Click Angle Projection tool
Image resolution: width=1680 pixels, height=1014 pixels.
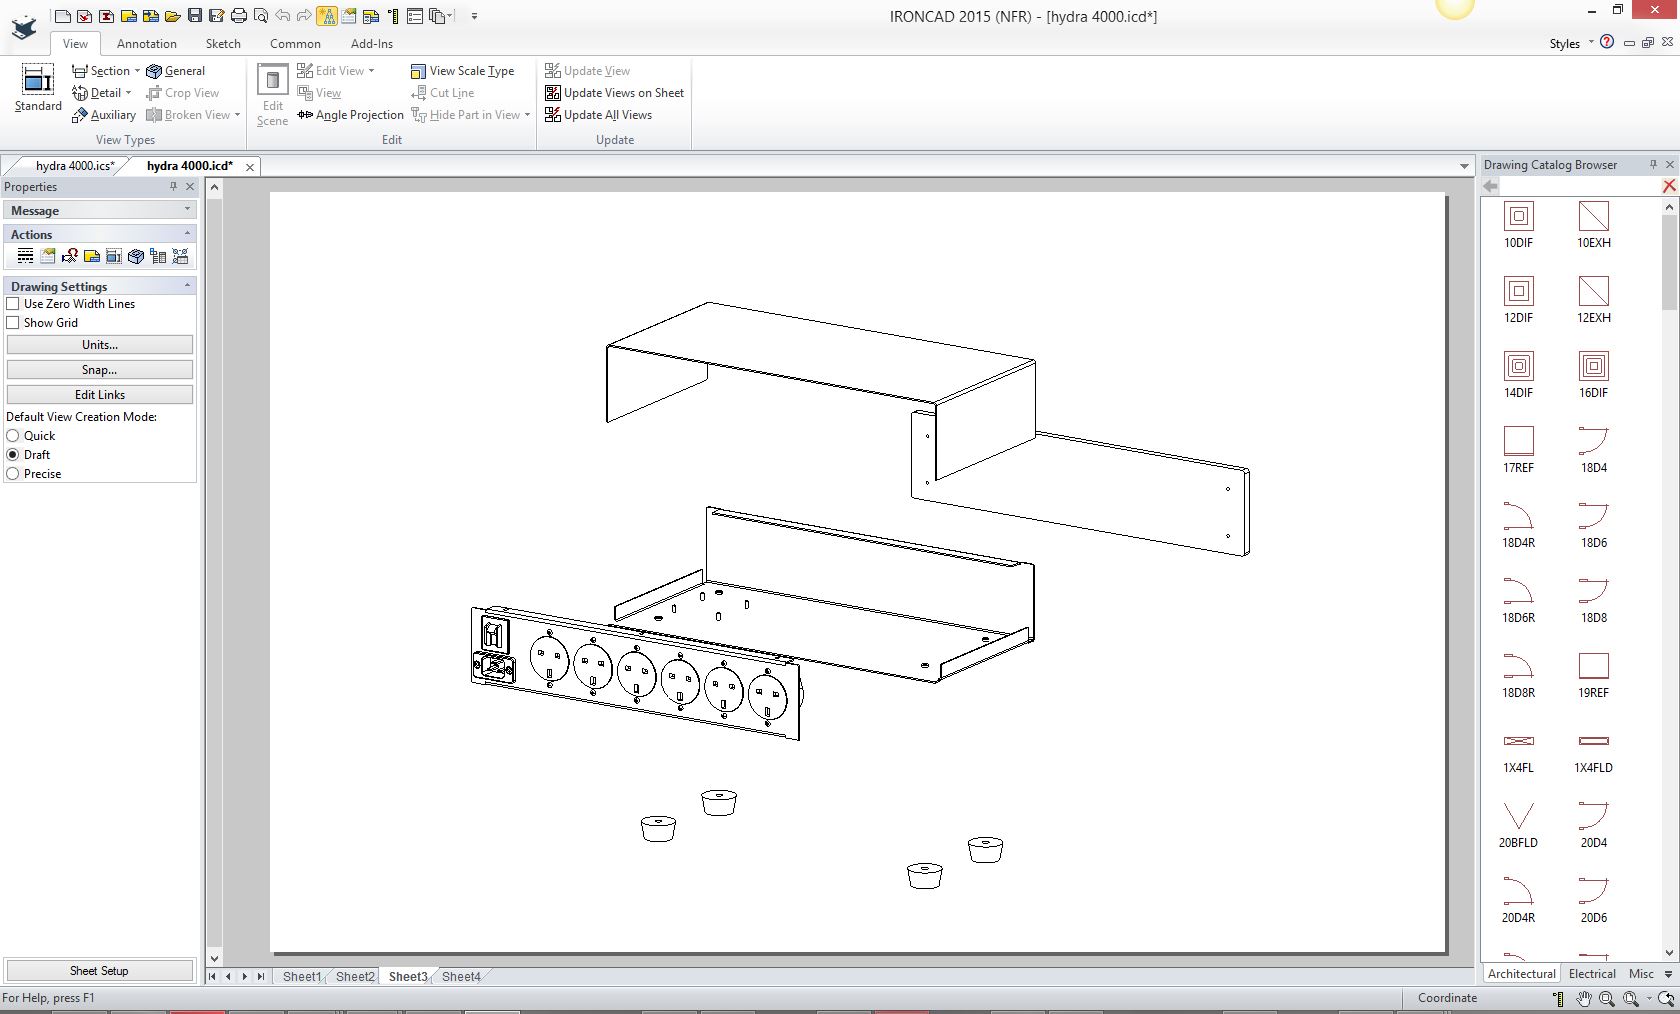tap(350, 115)
